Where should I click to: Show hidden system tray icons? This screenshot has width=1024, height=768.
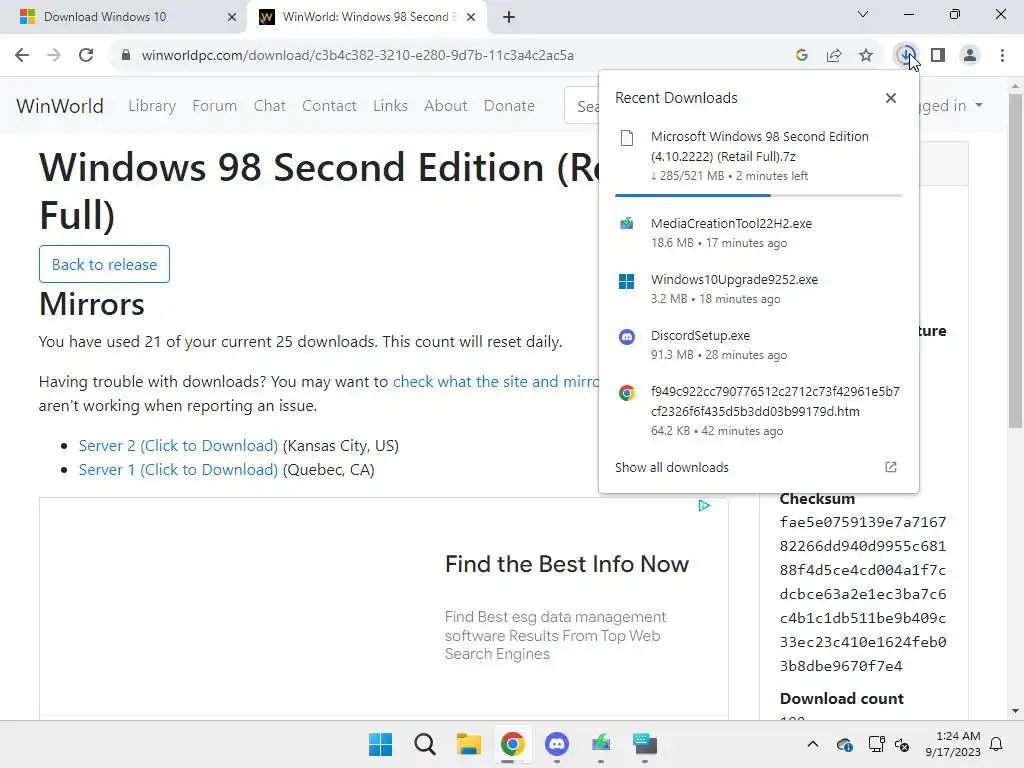point(812,744)
